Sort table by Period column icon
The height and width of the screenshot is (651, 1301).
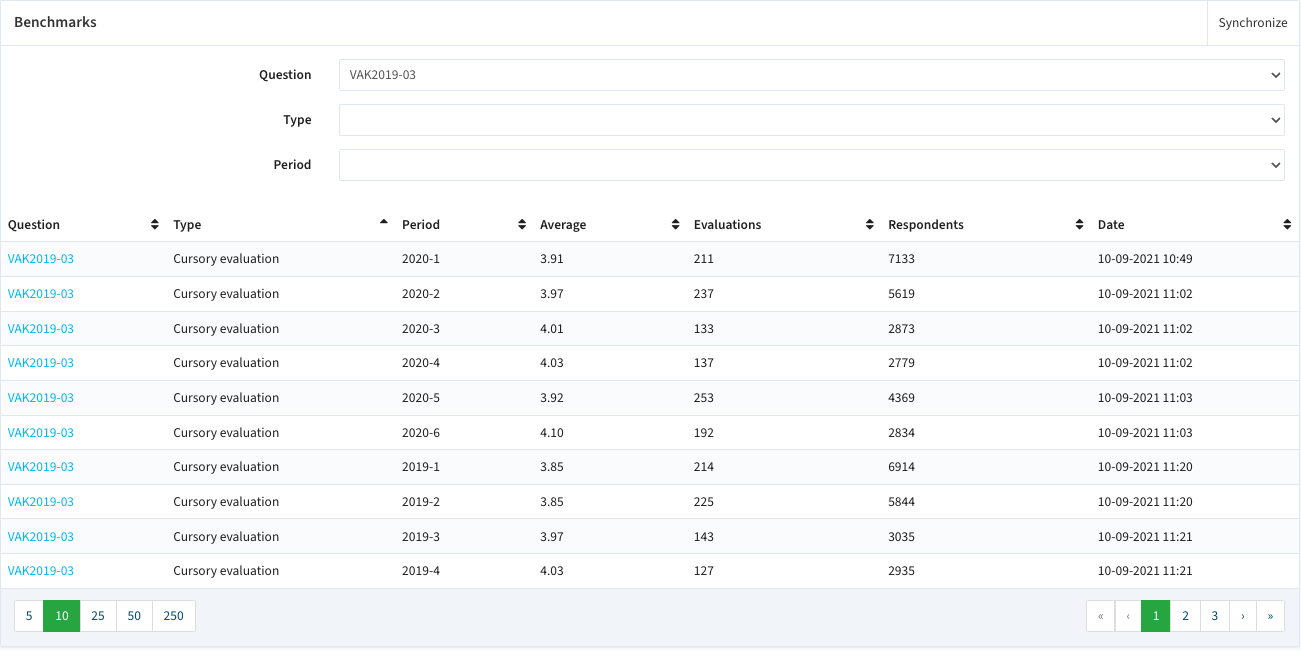pyautogui.click(x=522, y=225)
